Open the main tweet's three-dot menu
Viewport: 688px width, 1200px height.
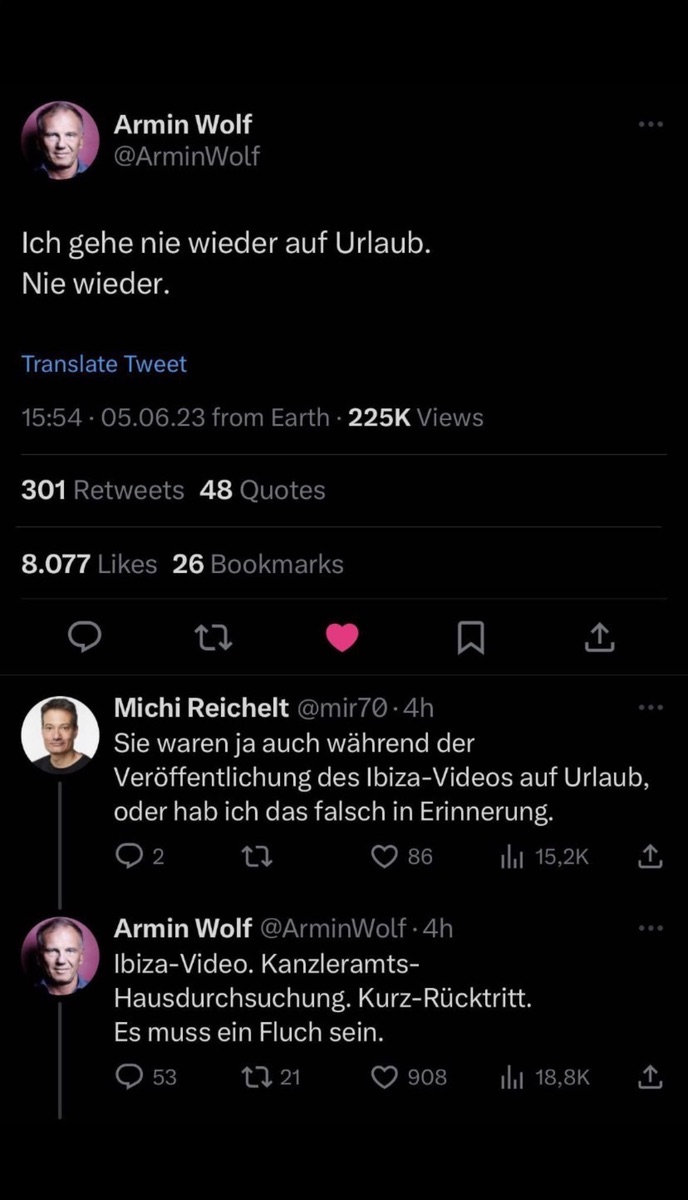pos(650,125)
